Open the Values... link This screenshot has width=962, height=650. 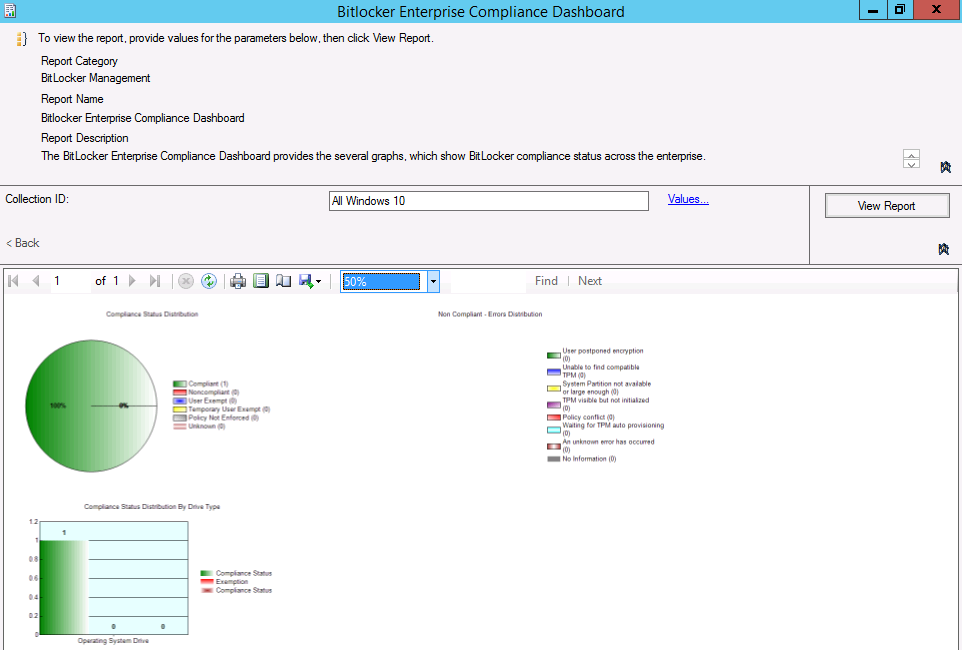[688, 199]
